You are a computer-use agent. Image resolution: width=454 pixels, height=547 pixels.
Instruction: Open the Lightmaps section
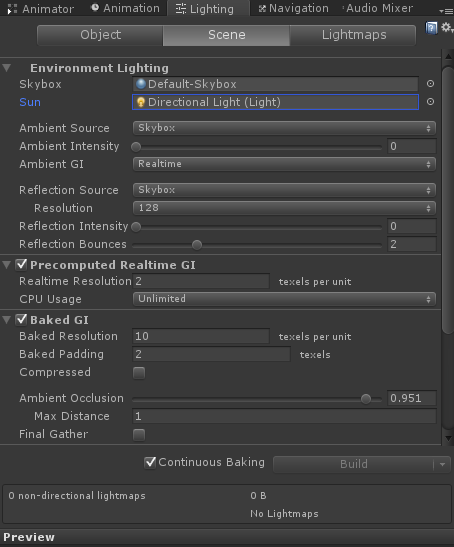tap(353, 35)
